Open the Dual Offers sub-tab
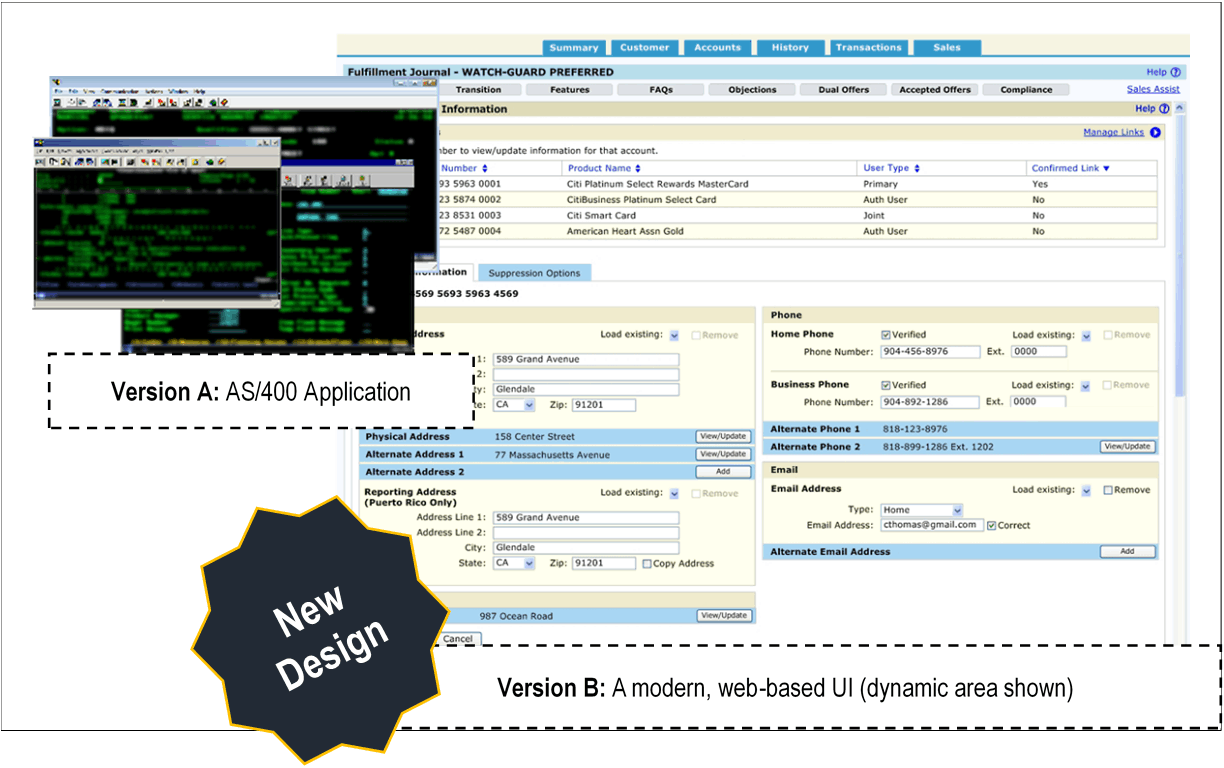1224x768 pixels. (x=844, y=90)
